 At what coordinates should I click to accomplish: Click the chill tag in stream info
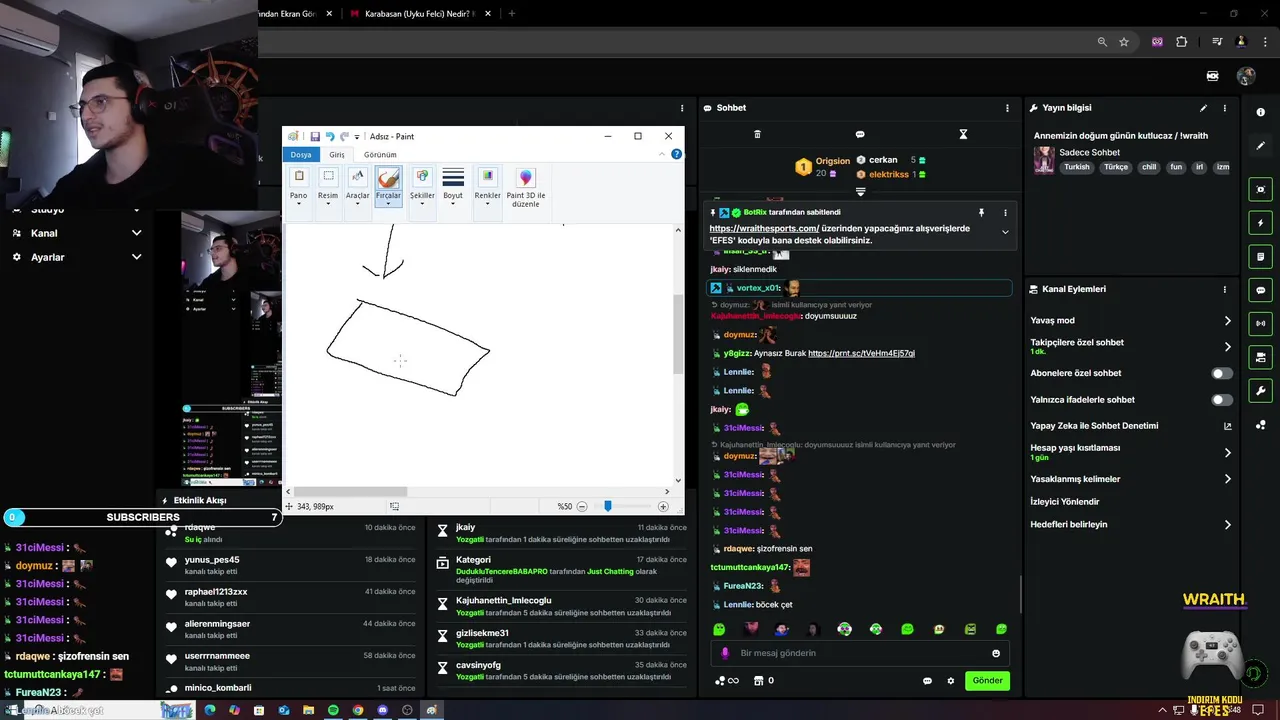pyautogui.click(x=1149, y=168)
